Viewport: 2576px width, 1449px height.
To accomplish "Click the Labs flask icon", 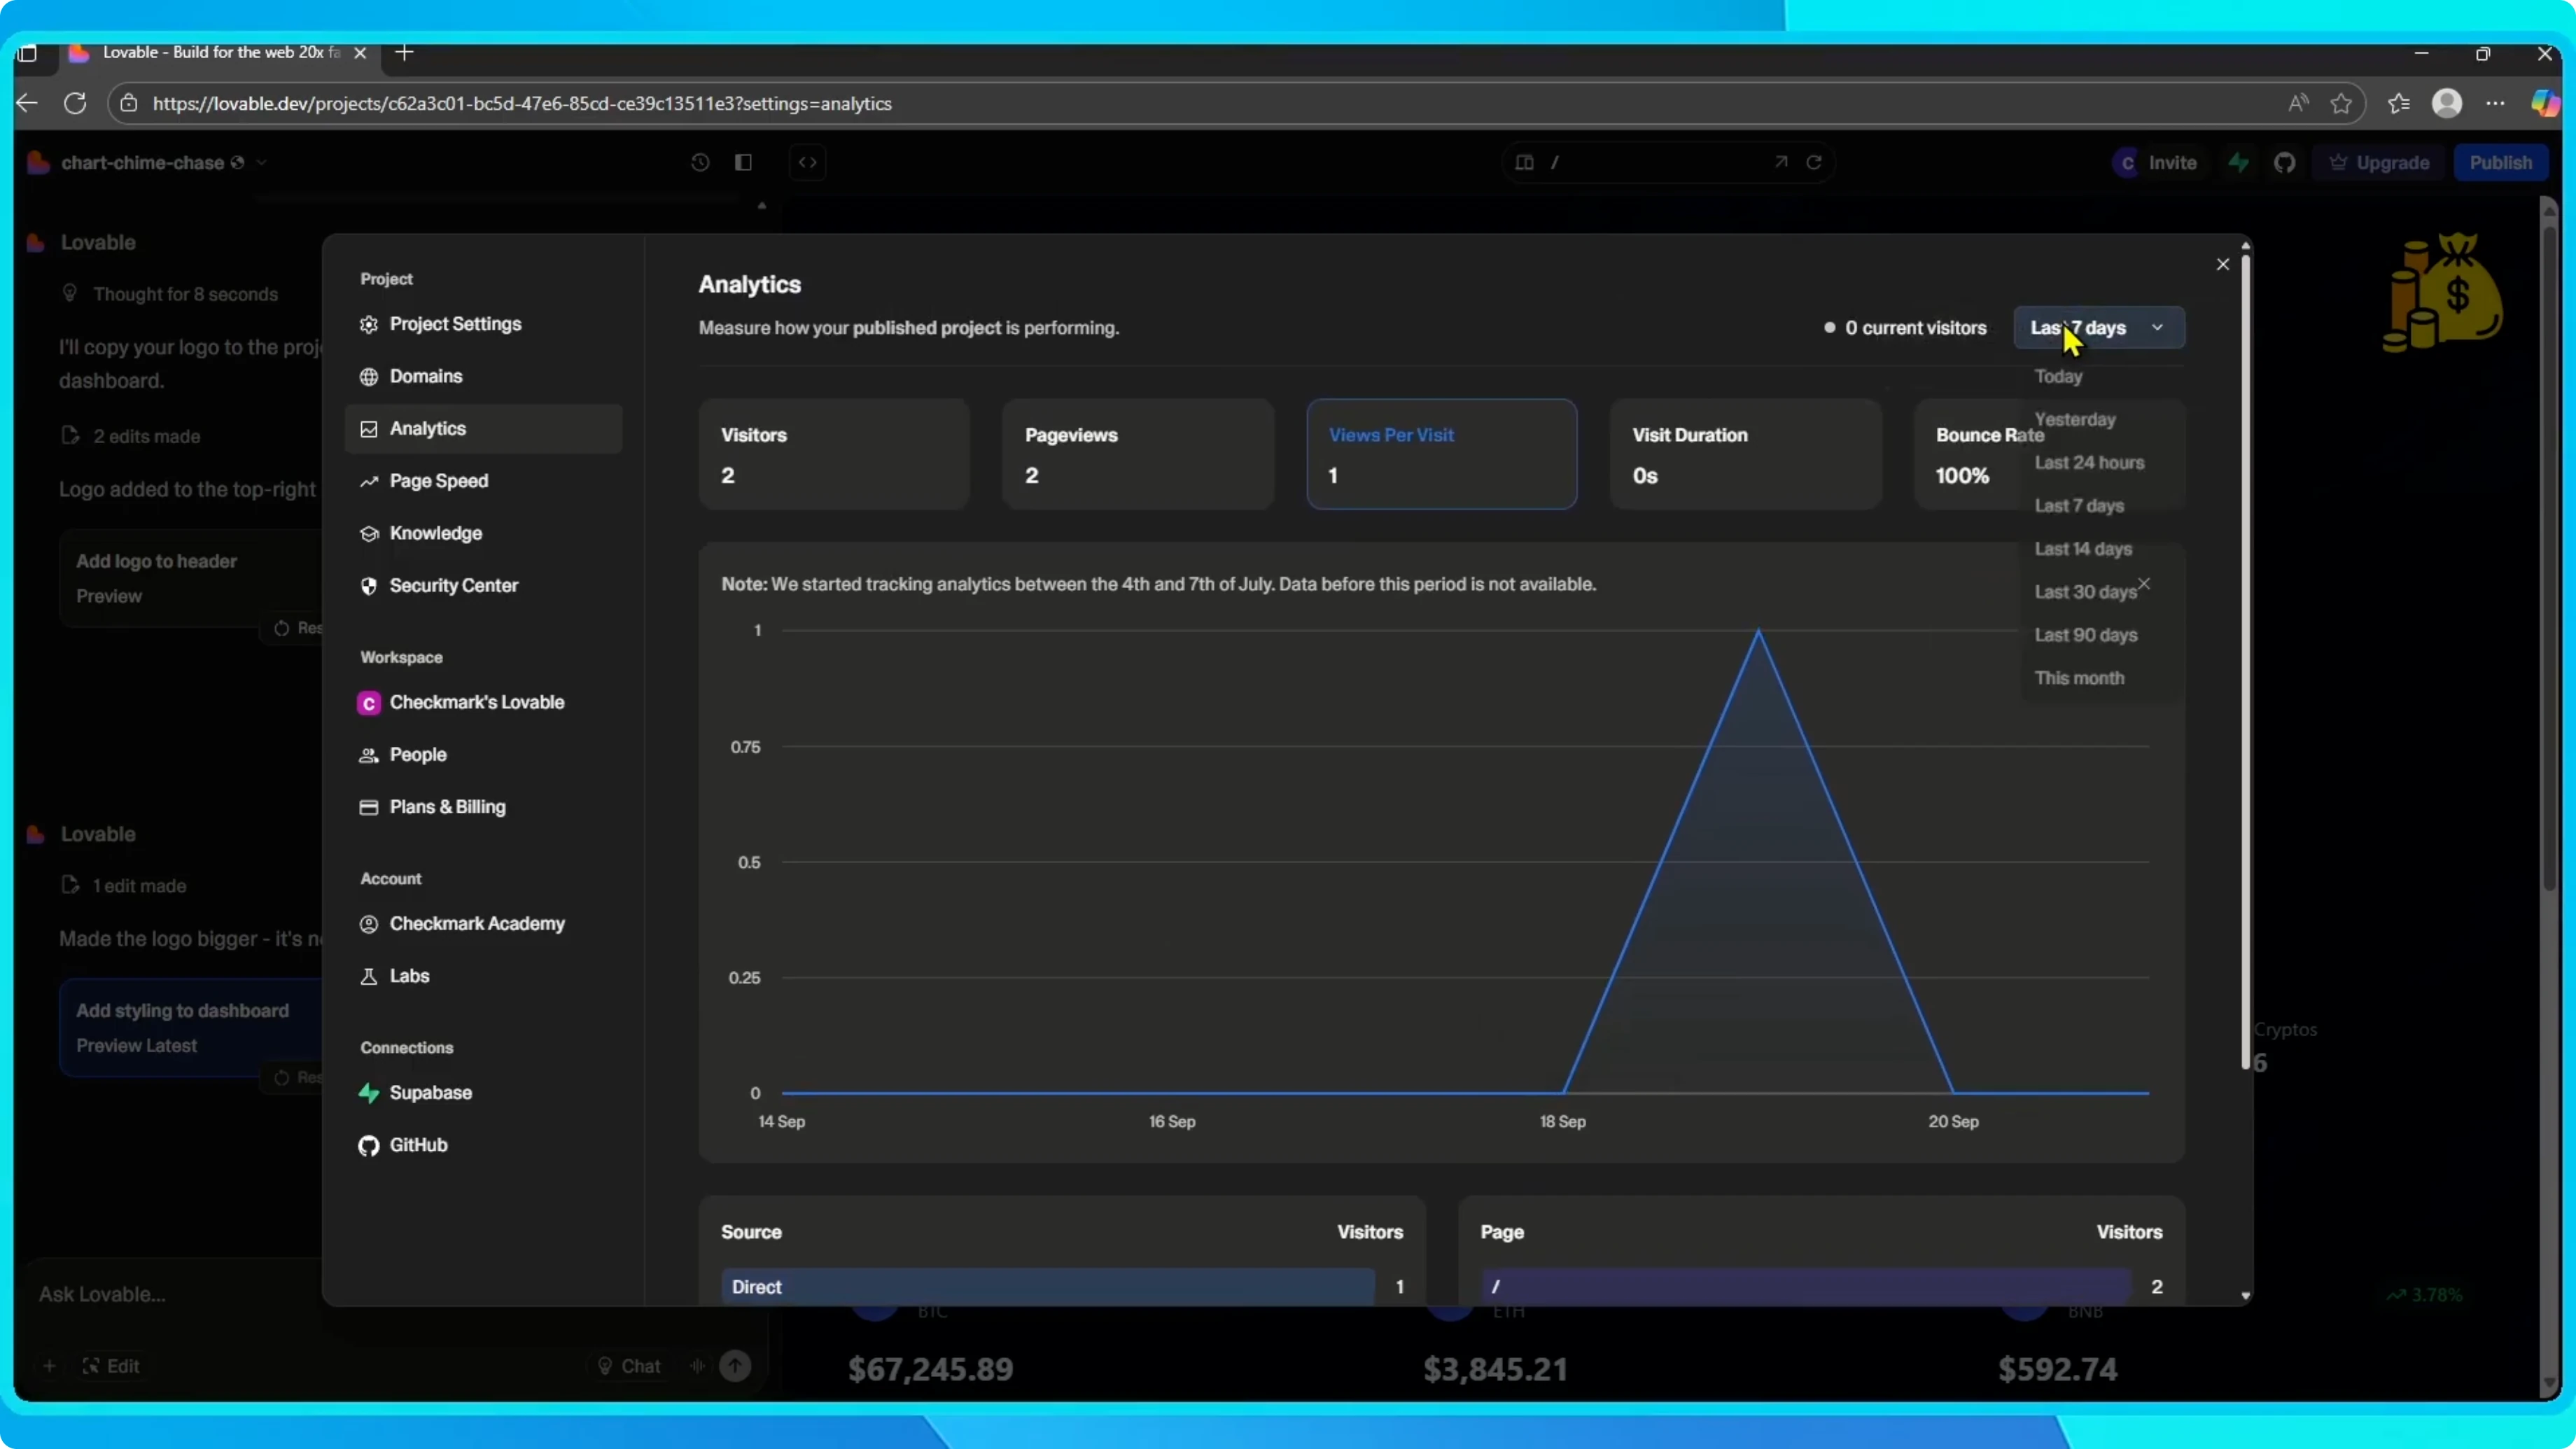I will [369, 976].
